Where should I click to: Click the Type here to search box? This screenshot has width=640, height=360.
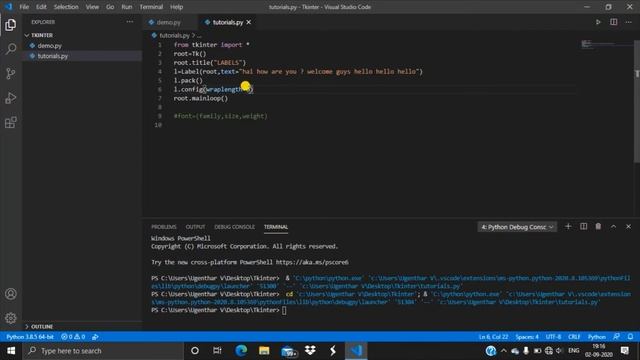(x=103, y=351)
